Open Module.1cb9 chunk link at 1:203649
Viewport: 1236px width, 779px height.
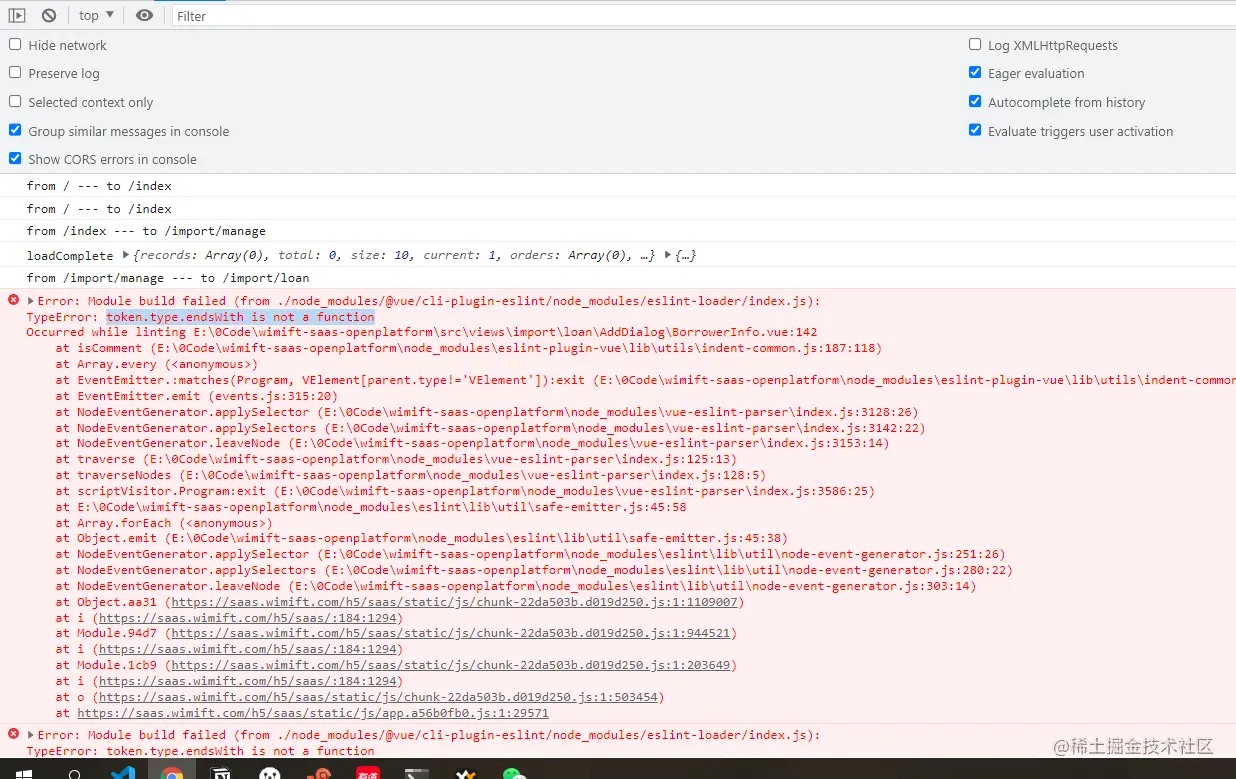tap(451, 665)
